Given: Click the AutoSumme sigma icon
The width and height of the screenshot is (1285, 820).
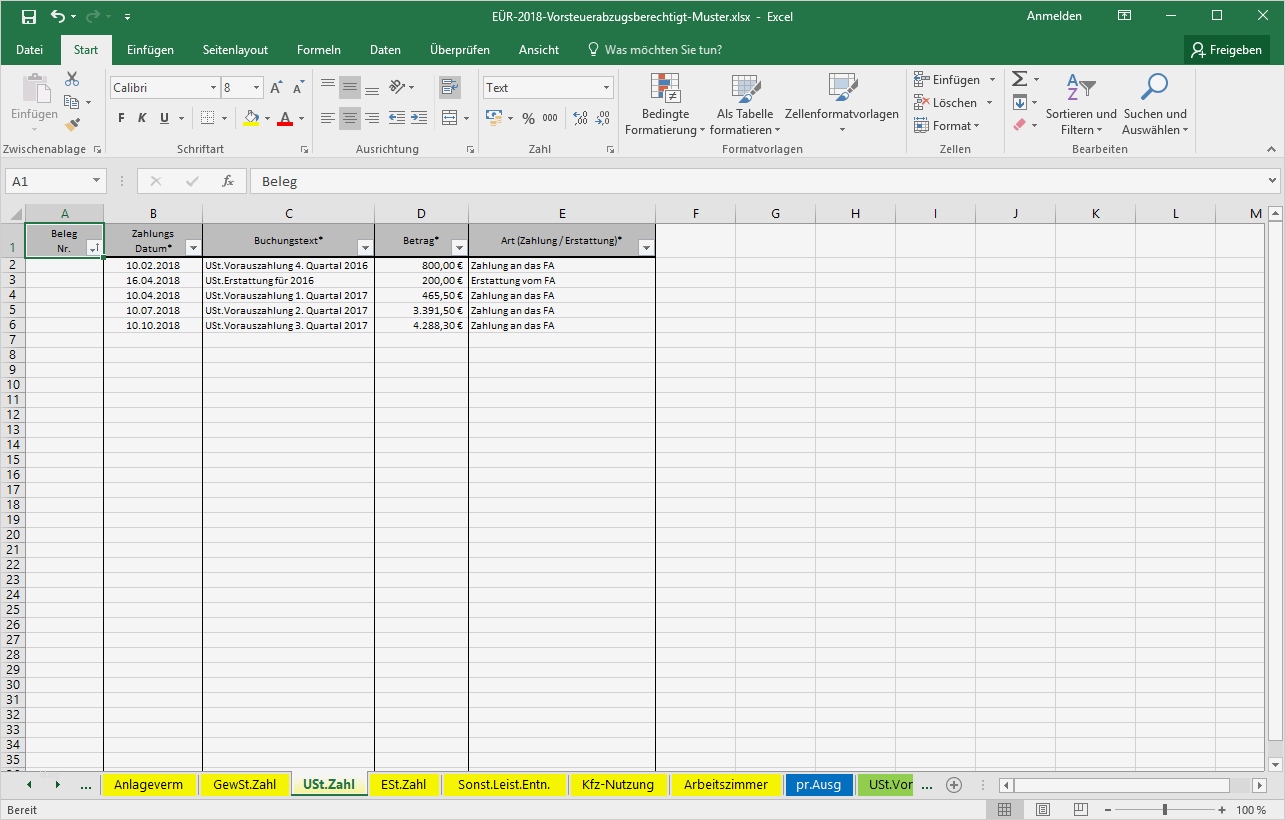Looking at the screenshot, I should [x=1017, y=78].
